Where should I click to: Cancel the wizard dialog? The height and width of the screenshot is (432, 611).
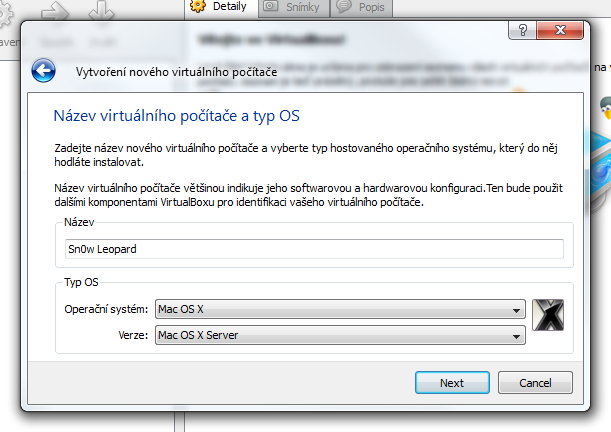535,383
